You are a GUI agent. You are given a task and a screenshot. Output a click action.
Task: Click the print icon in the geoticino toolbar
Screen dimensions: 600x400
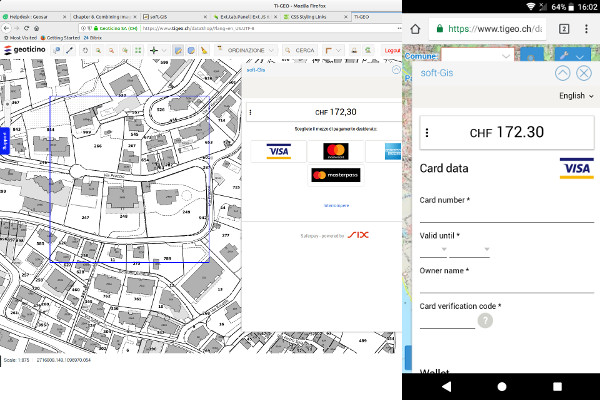tap(354, 50)
